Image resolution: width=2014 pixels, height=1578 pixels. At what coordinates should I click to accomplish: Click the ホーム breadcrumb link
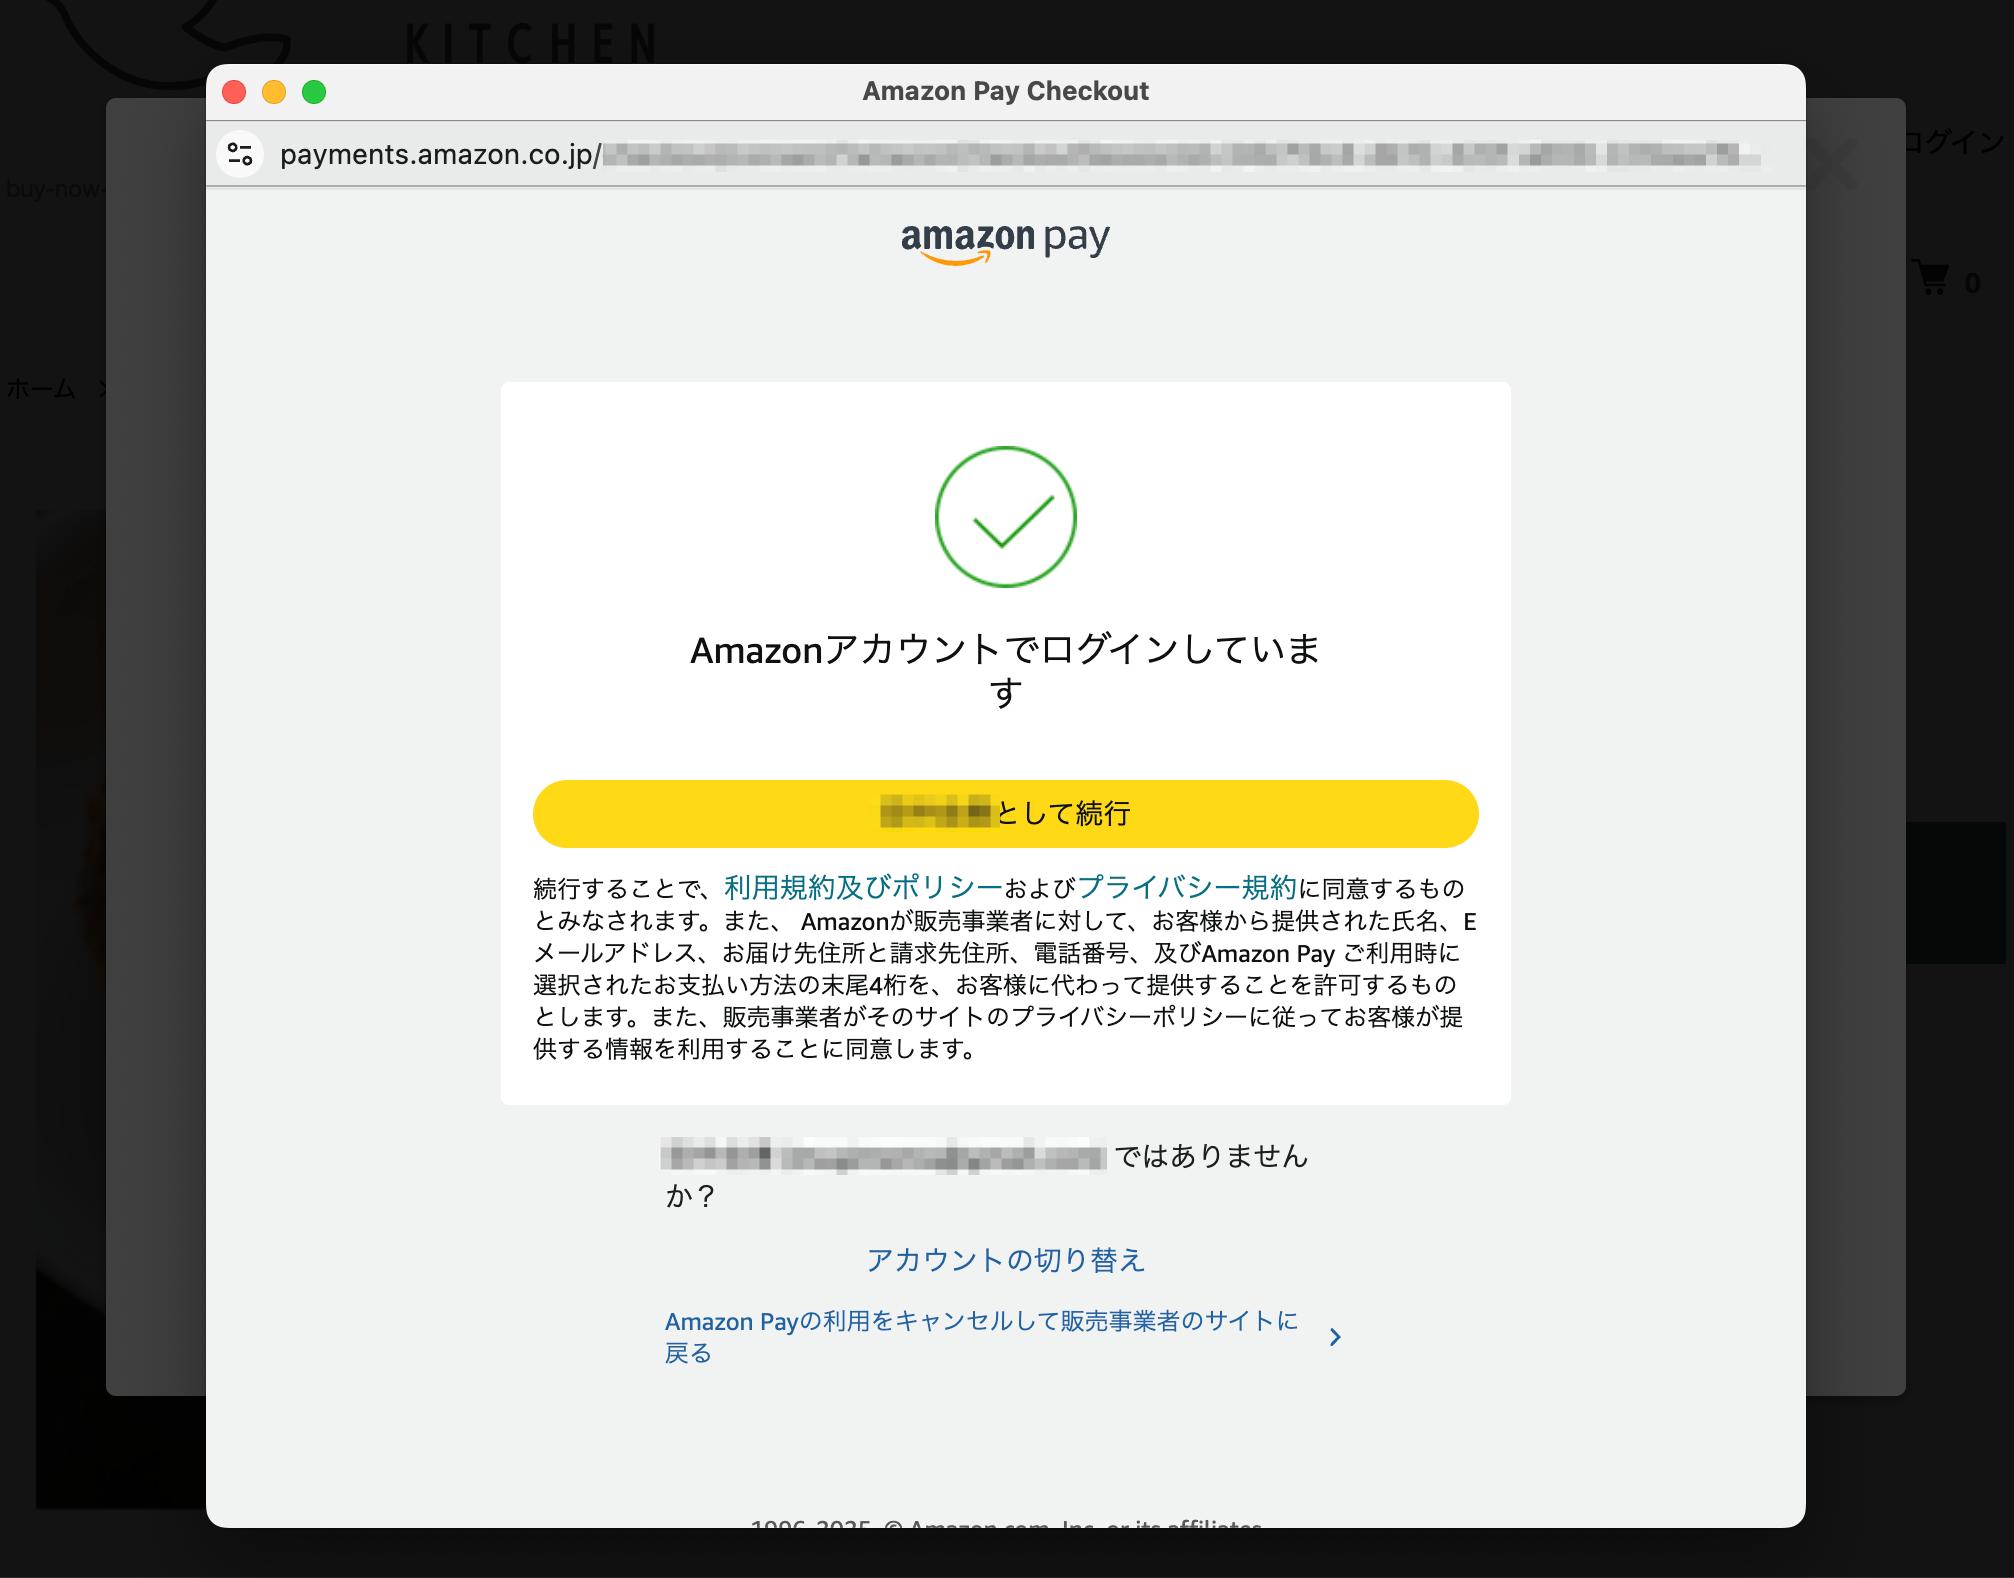click(40, 388)
